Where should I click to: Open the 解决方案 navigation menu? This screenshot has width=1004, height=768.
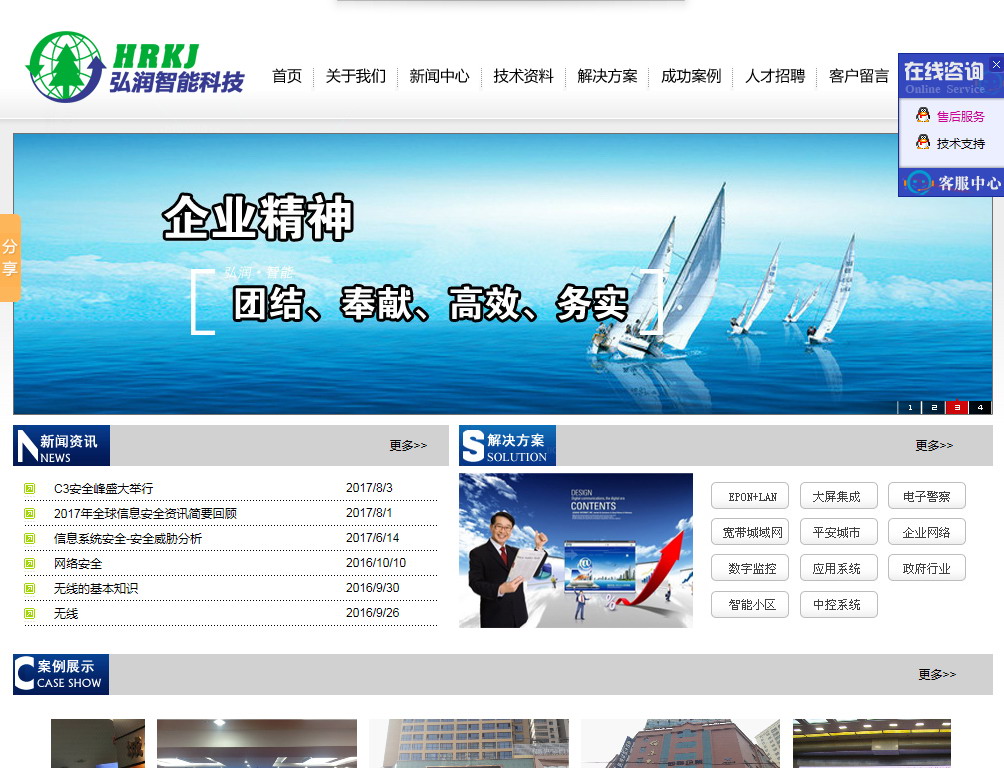click(x=607, y=76)
